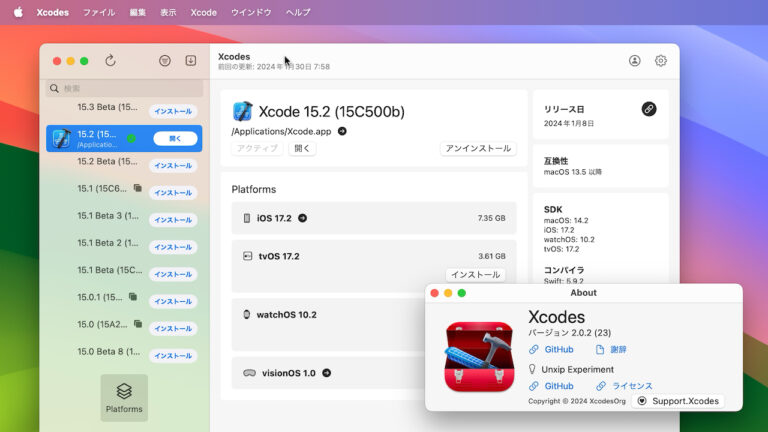Viewport: 768px width, 432px height.
Task: Click the 3.61 GB size value
Action: pos(491,256)
